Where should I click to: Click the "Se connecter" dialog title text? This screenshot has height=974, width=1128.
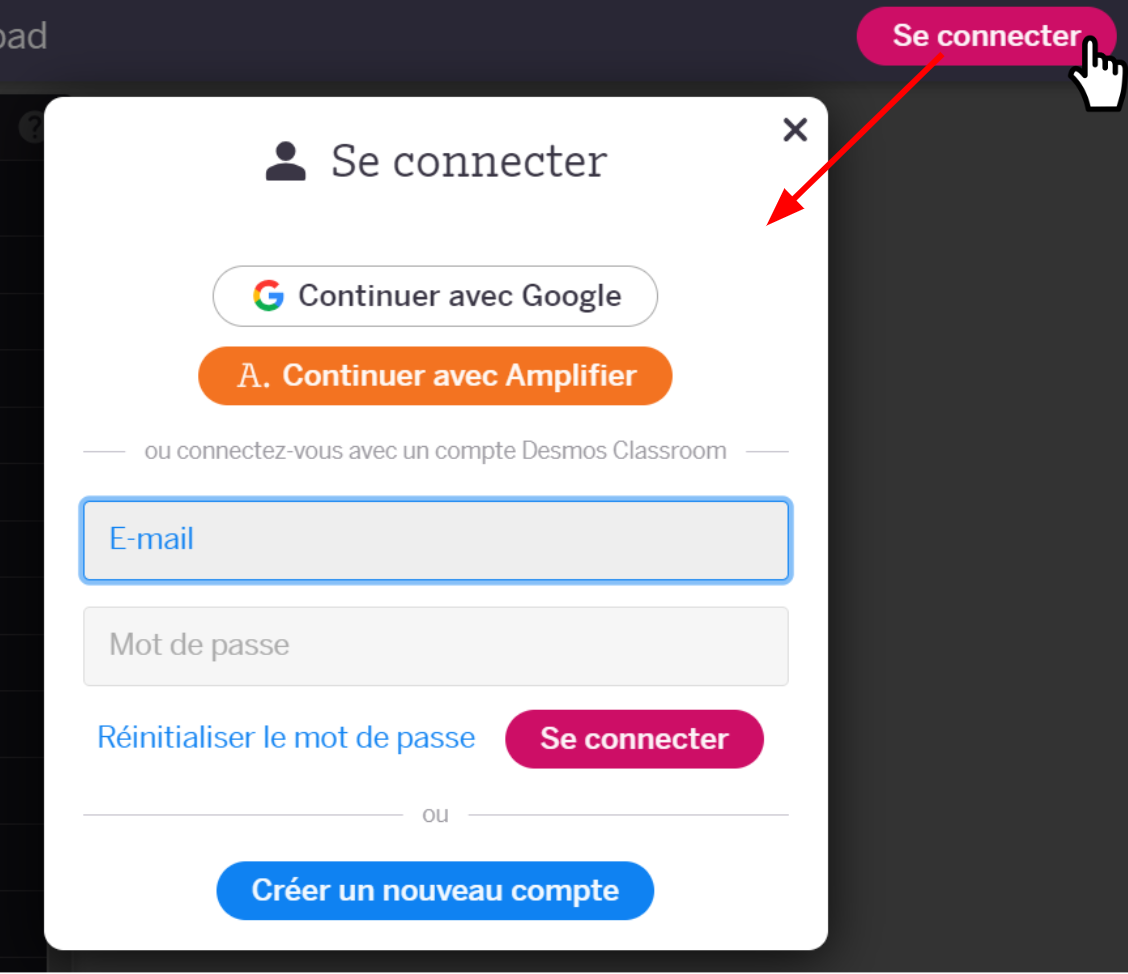tap(470, 160)
